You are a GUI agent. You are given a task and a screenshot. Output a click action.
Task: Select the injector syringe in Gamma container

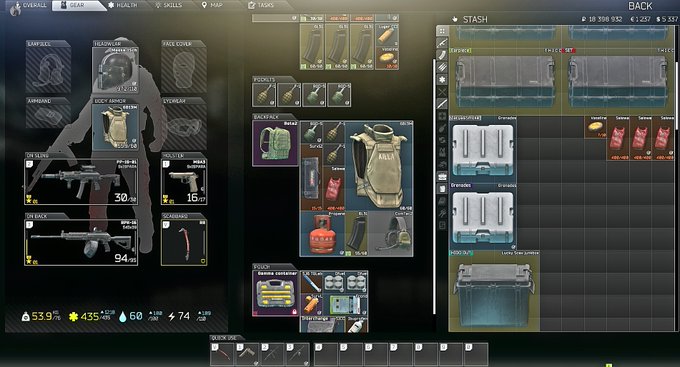click(x=311, y=282)
